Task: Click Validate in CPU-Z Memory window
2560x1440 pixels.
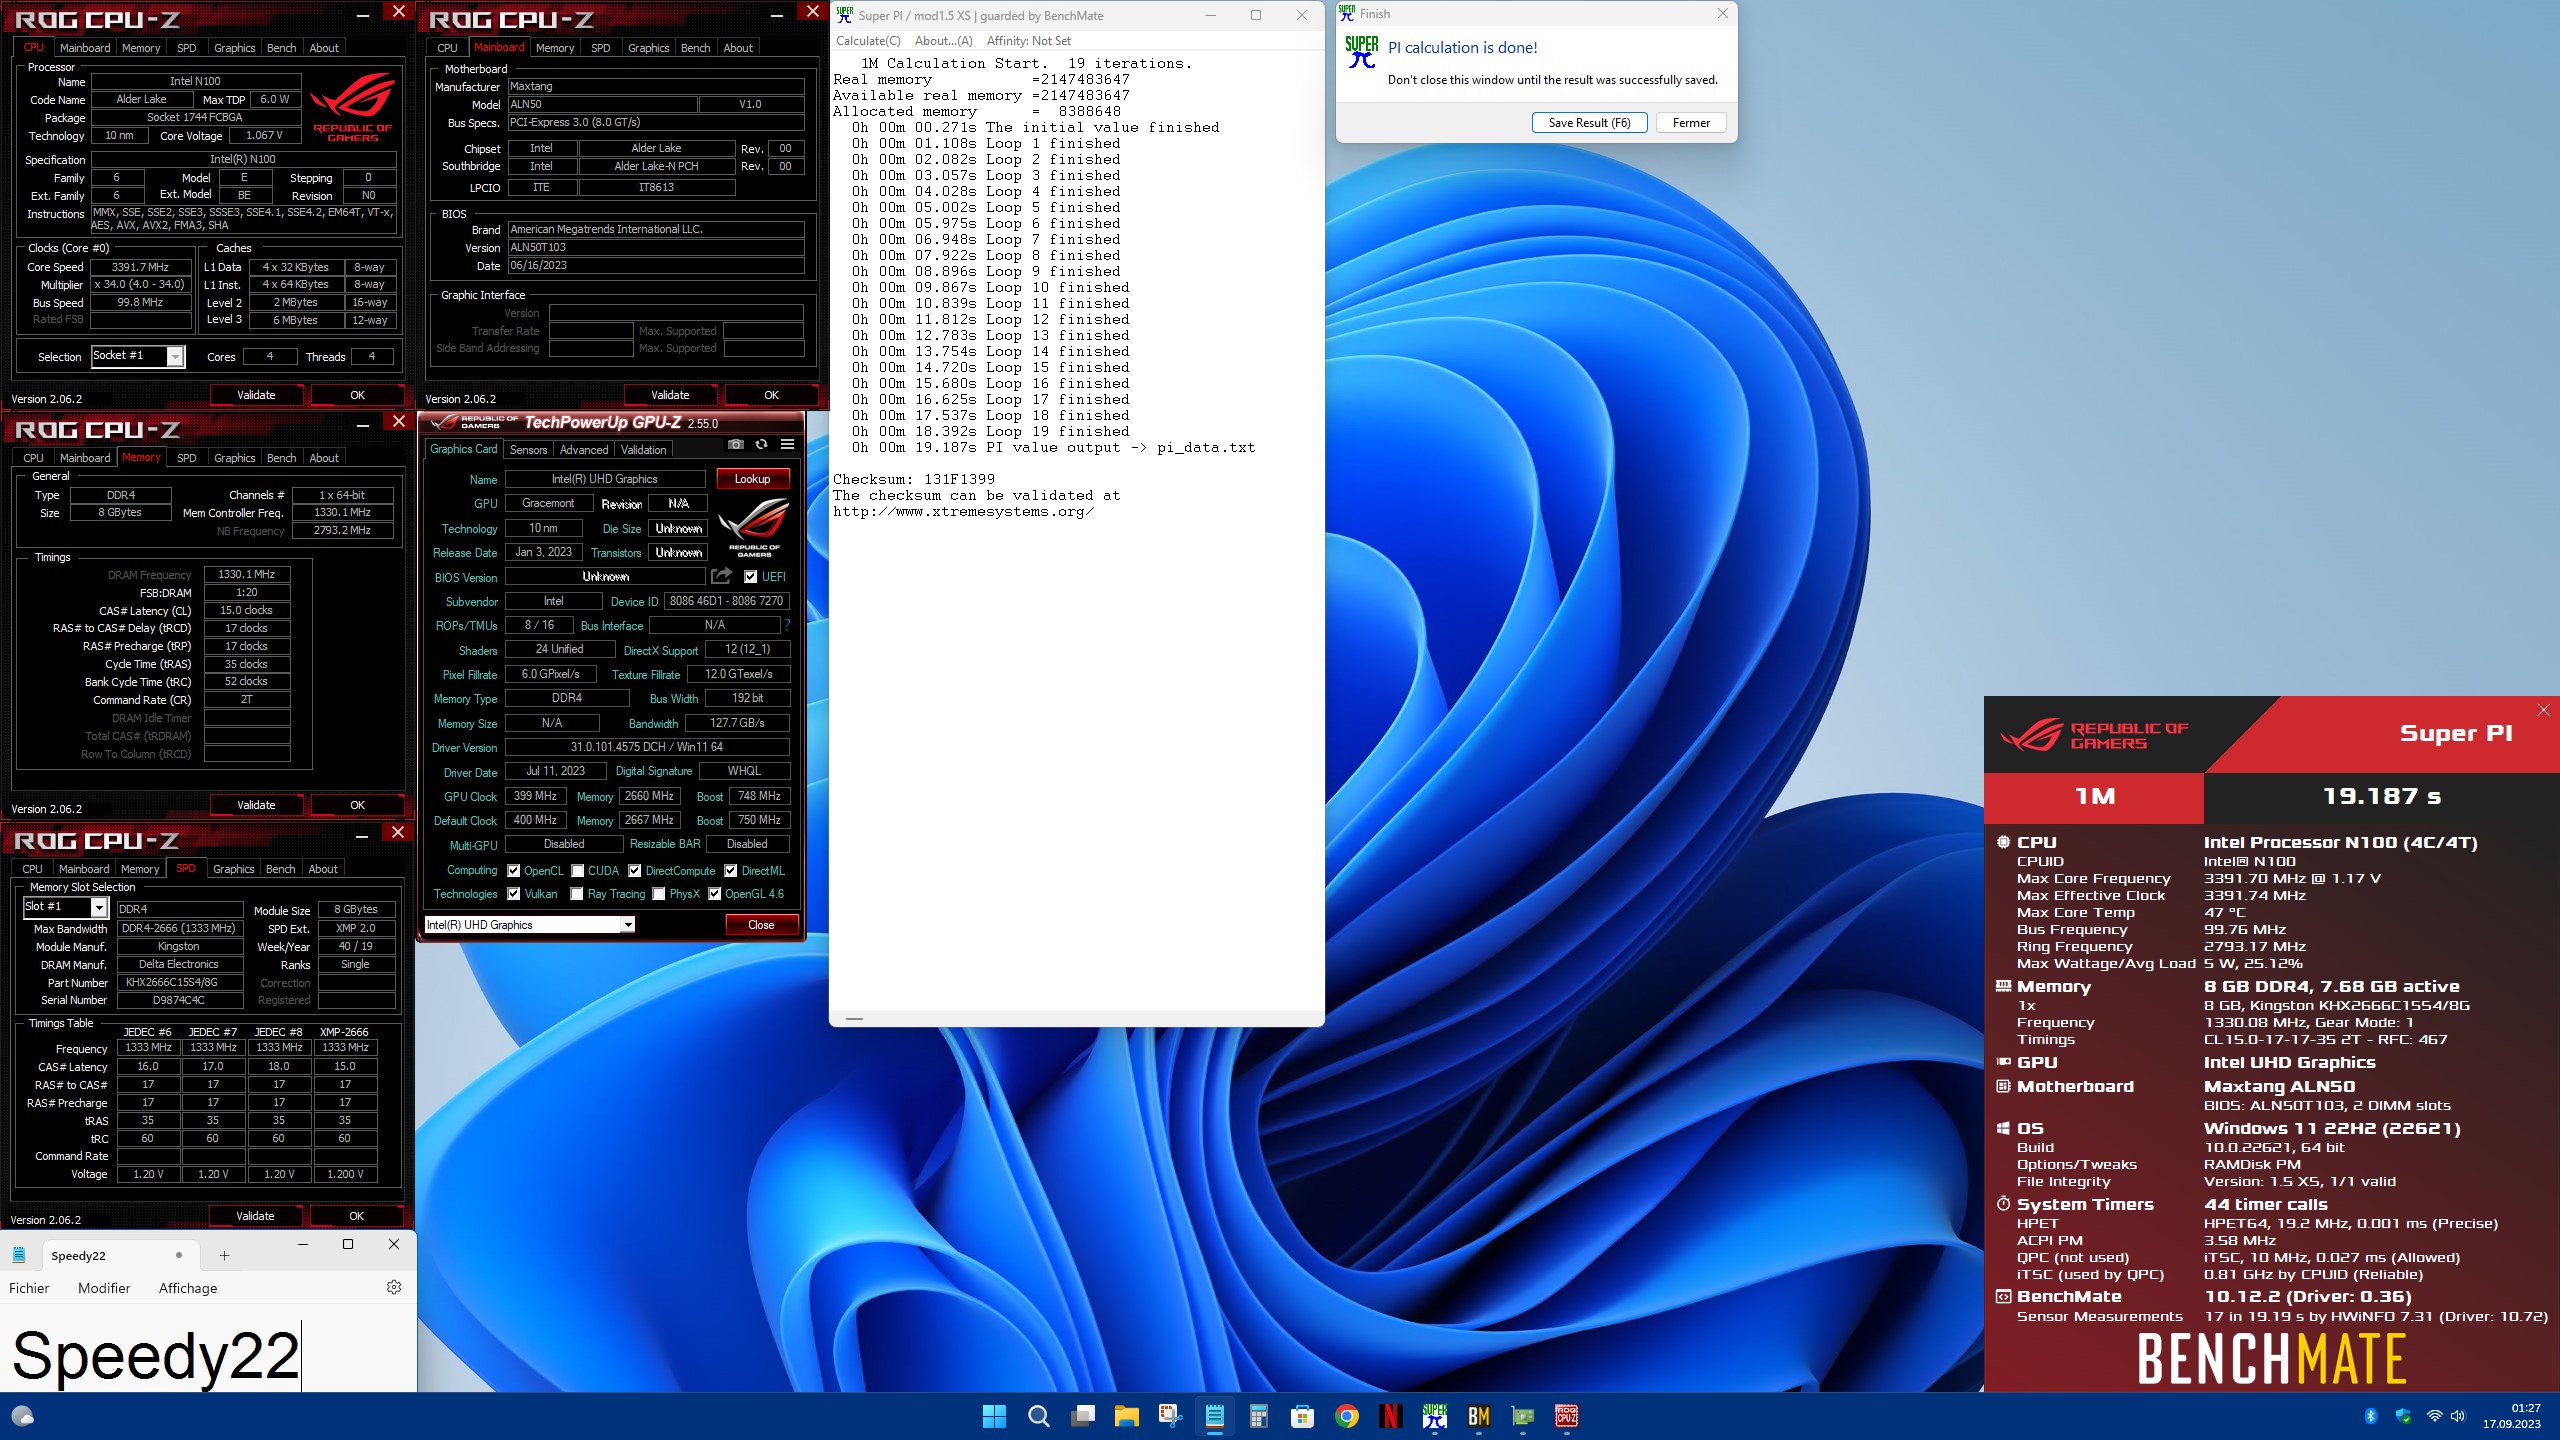Action: point(256,805)
